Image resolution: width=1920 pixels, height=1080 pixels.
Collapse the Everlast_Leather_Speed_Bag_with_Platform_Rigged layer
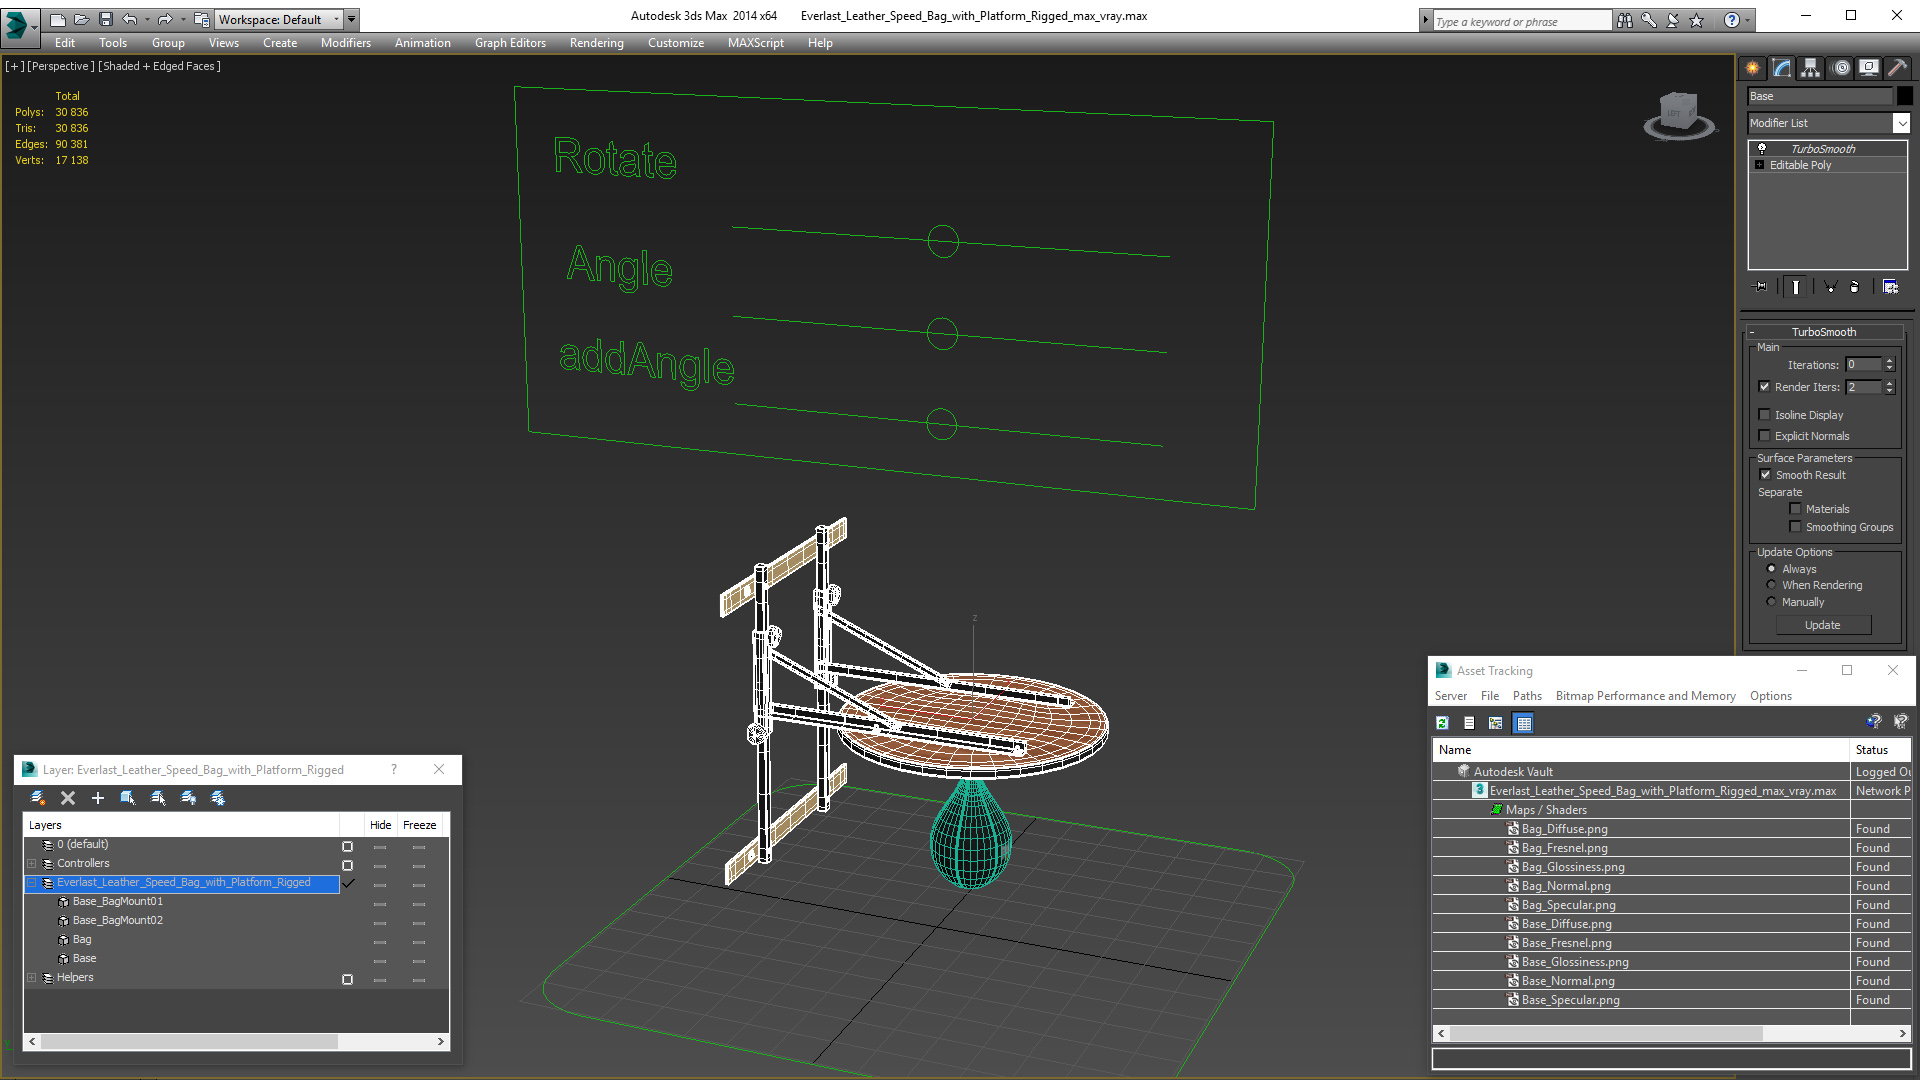[32, 883]
